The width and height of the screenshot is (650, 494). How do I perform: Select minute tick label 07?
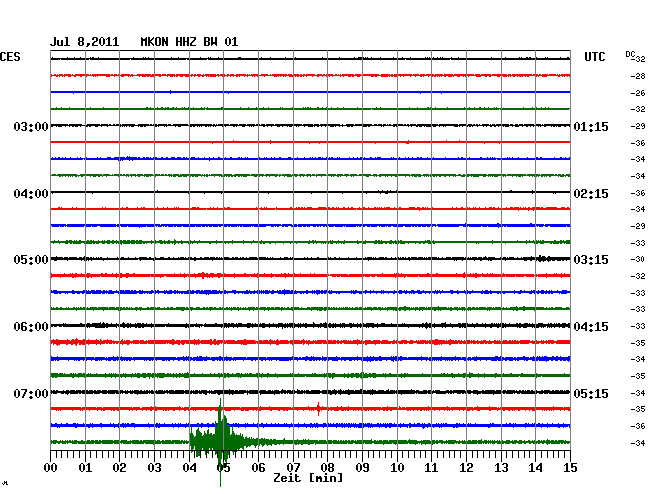(x=293, y=468)
